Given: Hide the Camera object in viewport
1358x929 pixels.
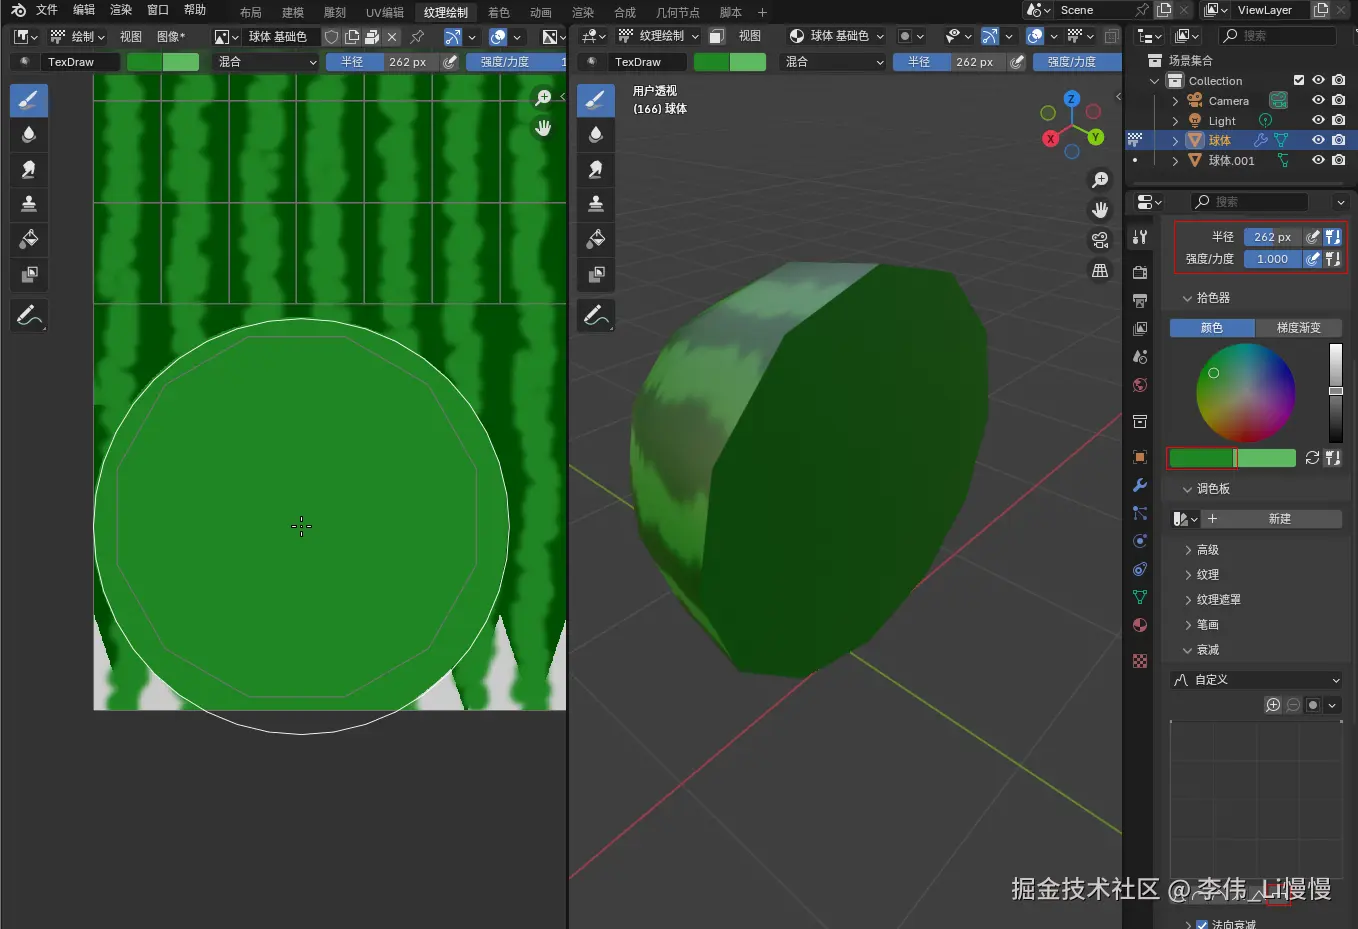Looking at the screenshot, I should pyautogui.click(x=1318, y=101).
